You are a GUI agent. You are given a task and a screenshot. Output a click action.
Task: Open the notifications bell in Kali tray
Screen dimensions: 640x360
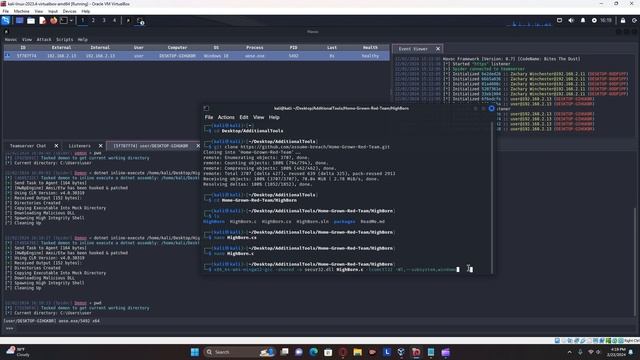pos(583,20)
